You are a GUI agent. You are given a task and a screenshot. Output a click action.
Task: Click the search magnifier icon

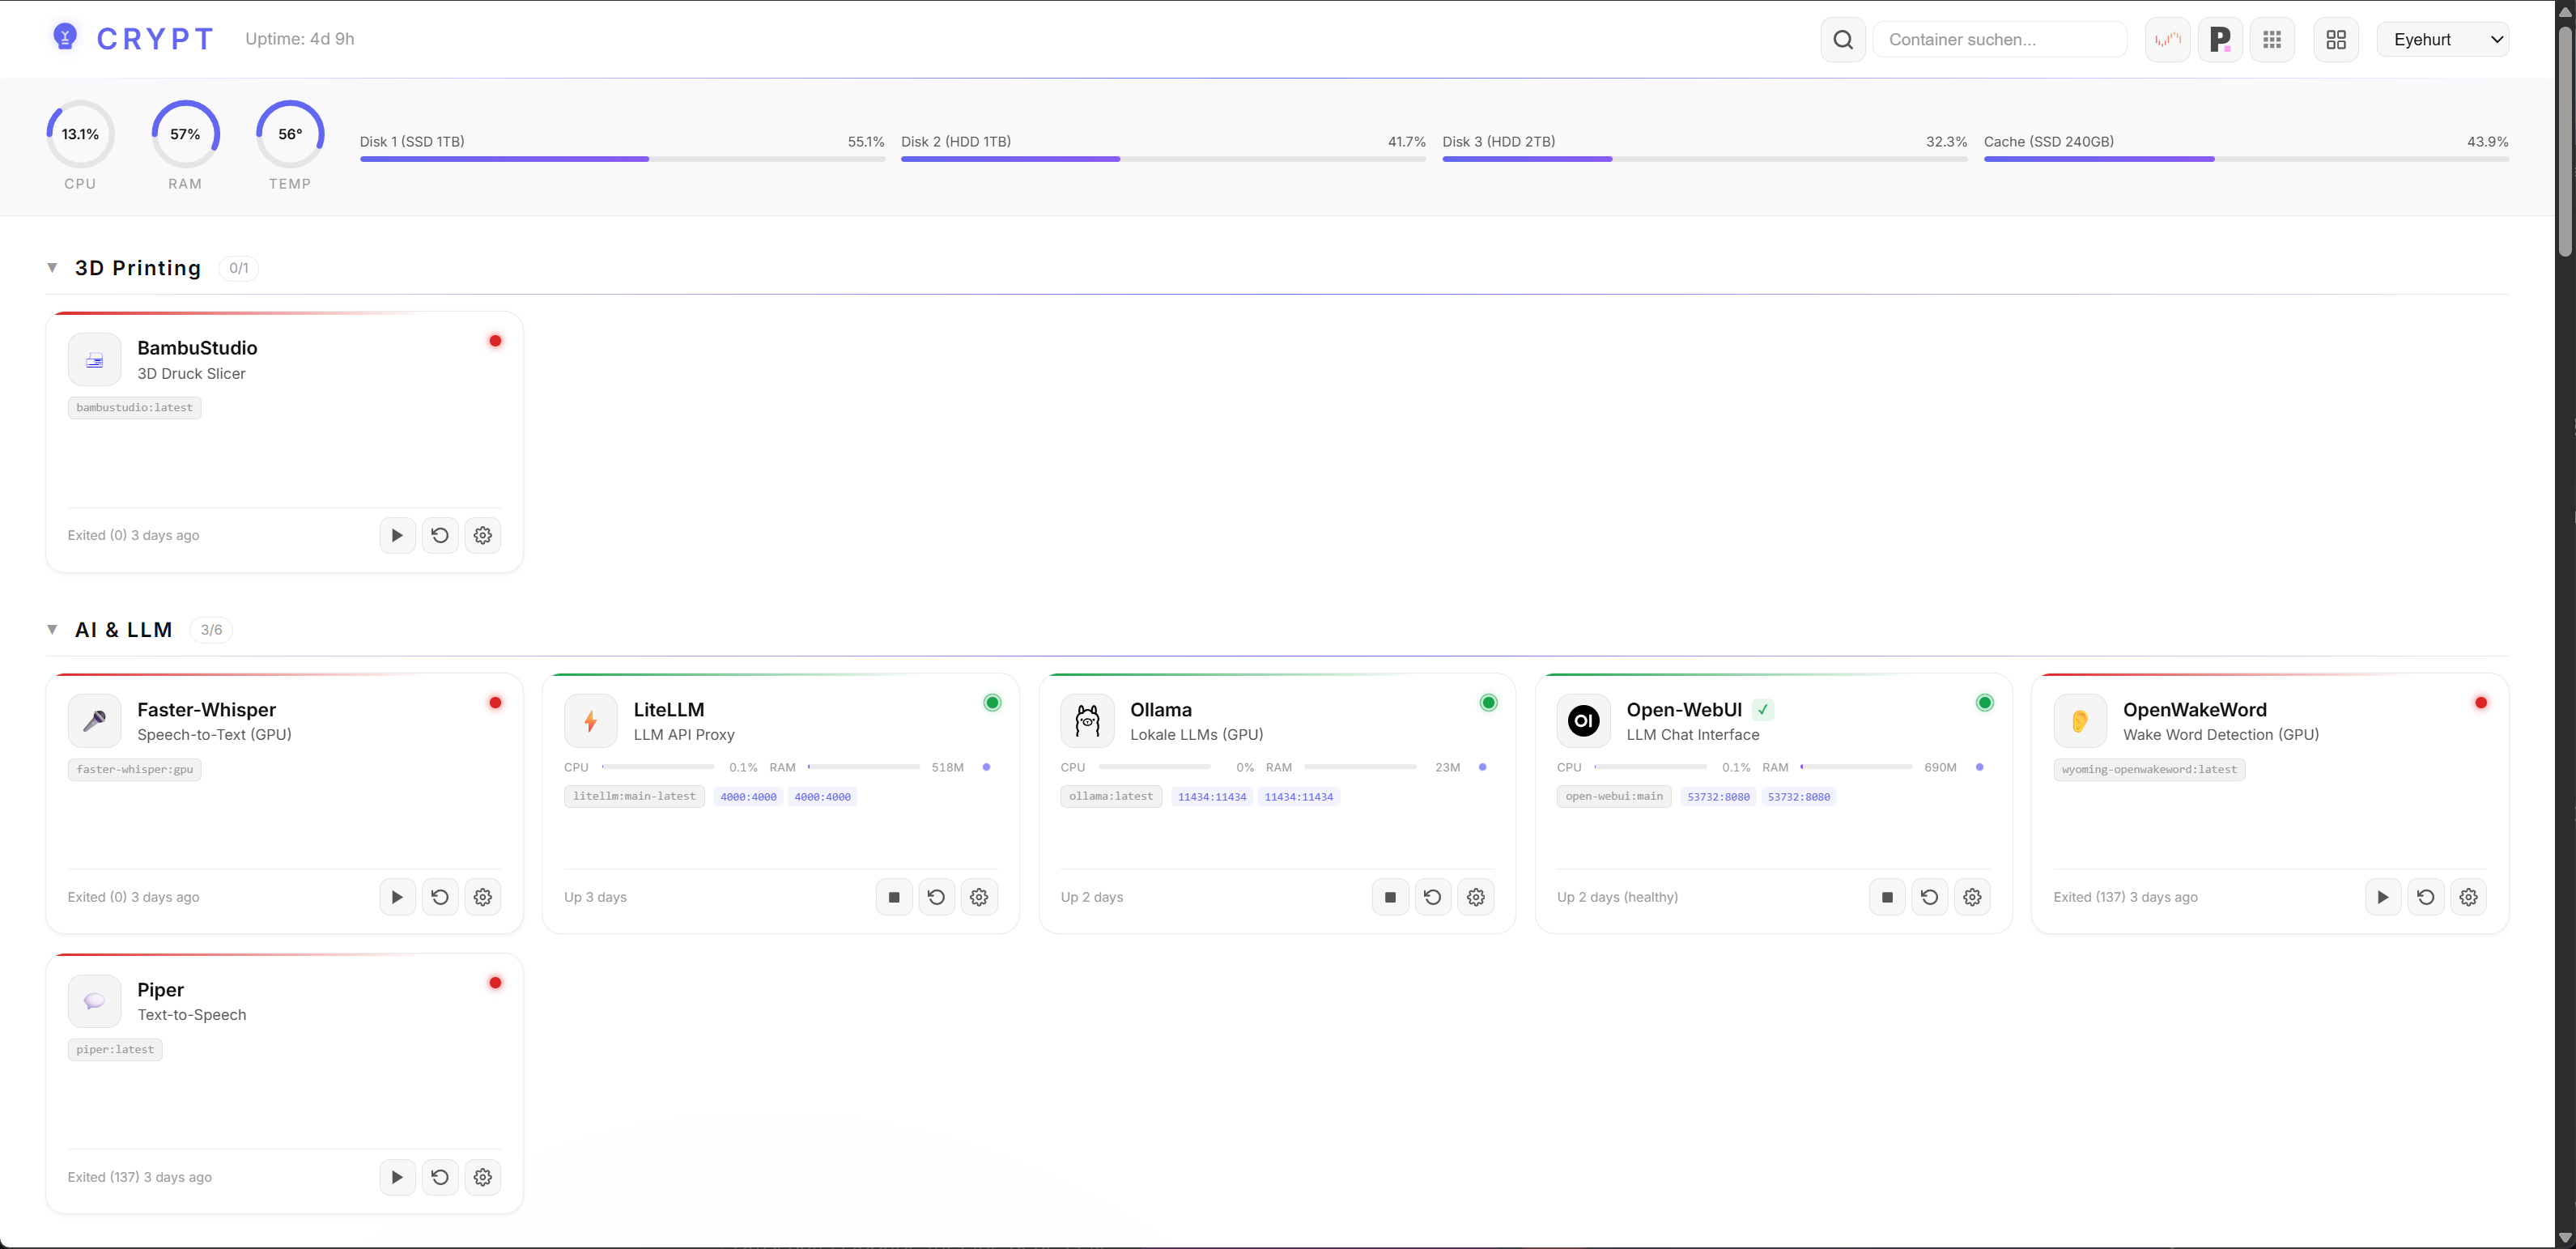(x=1843, y=40)
